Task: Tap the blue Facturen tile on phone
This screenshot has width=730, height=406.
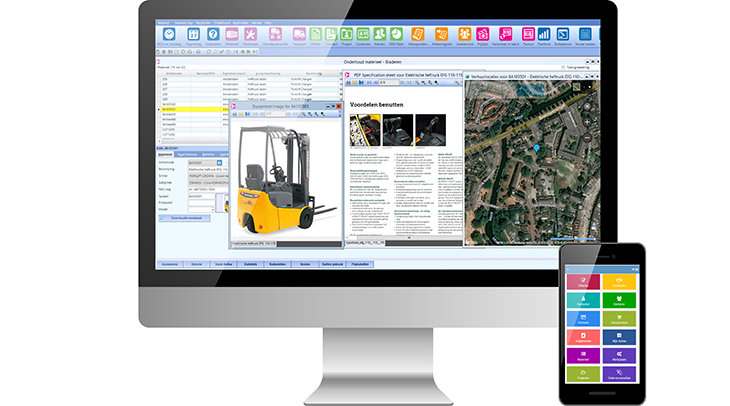Action: pos(583,319)
